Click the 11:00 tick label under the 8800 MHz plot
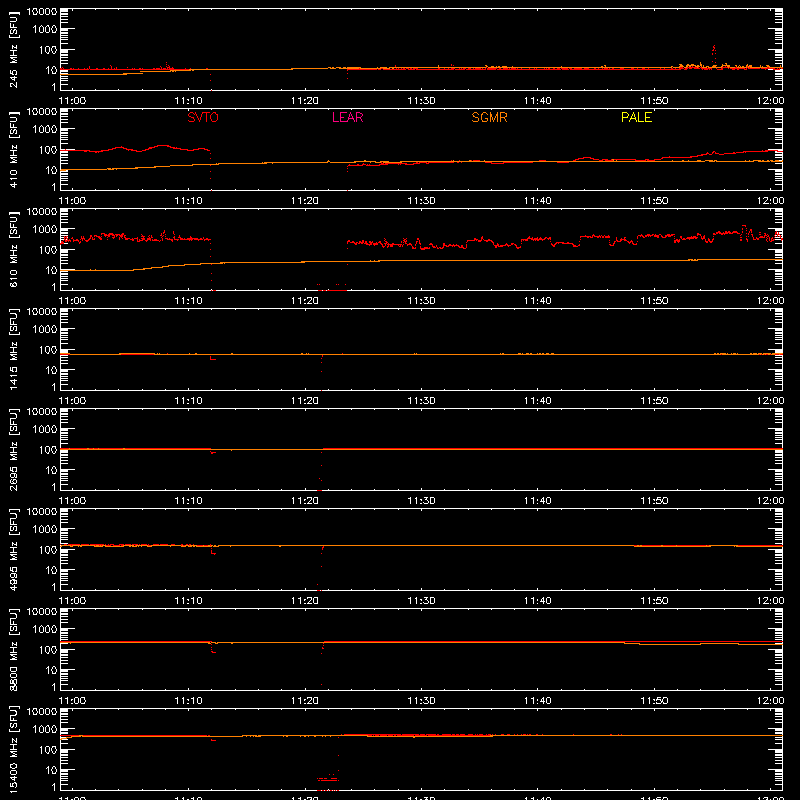The height and width of the screenshot is (800, 800). tap(72, 701)
